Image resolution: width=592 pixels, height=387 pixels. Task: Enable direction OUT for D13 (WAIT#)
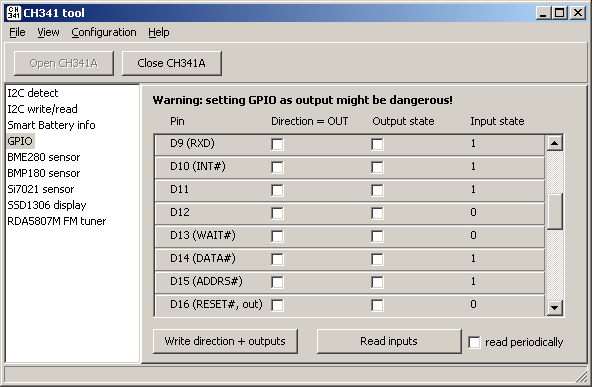pyautogui.click(x=277, y=236)
